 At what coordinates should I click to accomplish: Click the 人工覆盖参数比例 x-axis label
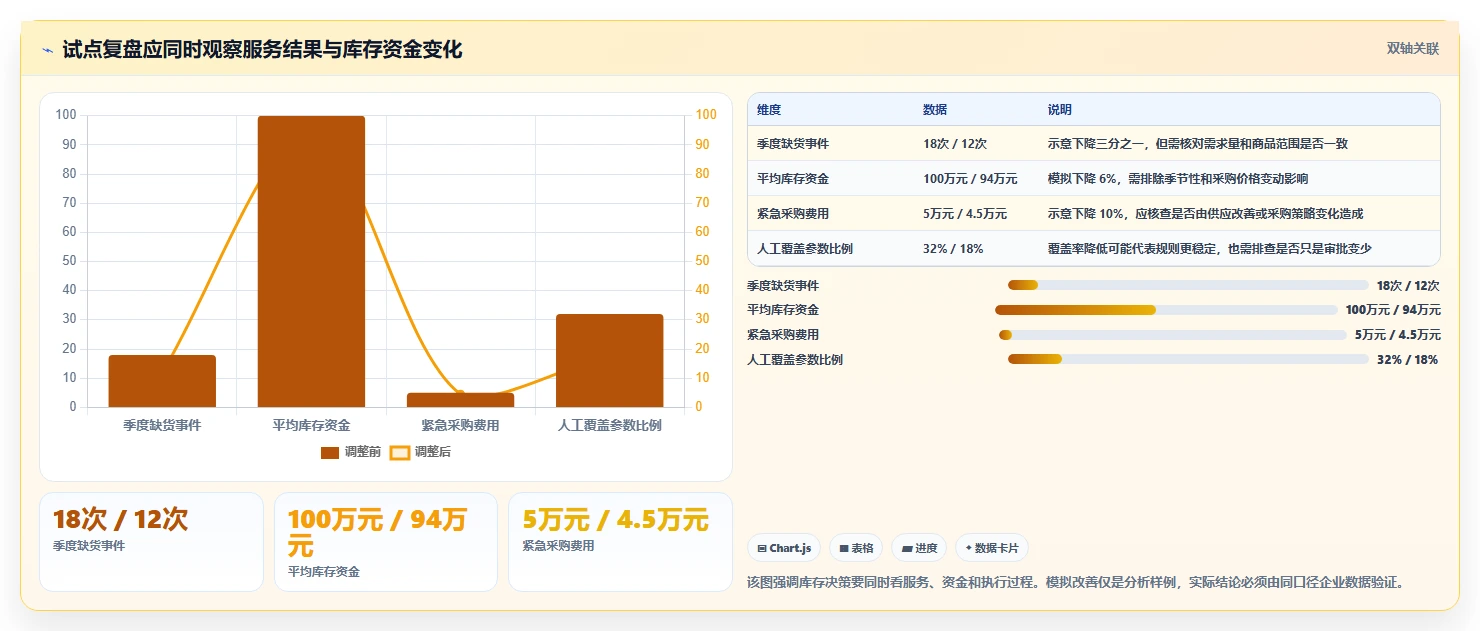click(610, 425)
